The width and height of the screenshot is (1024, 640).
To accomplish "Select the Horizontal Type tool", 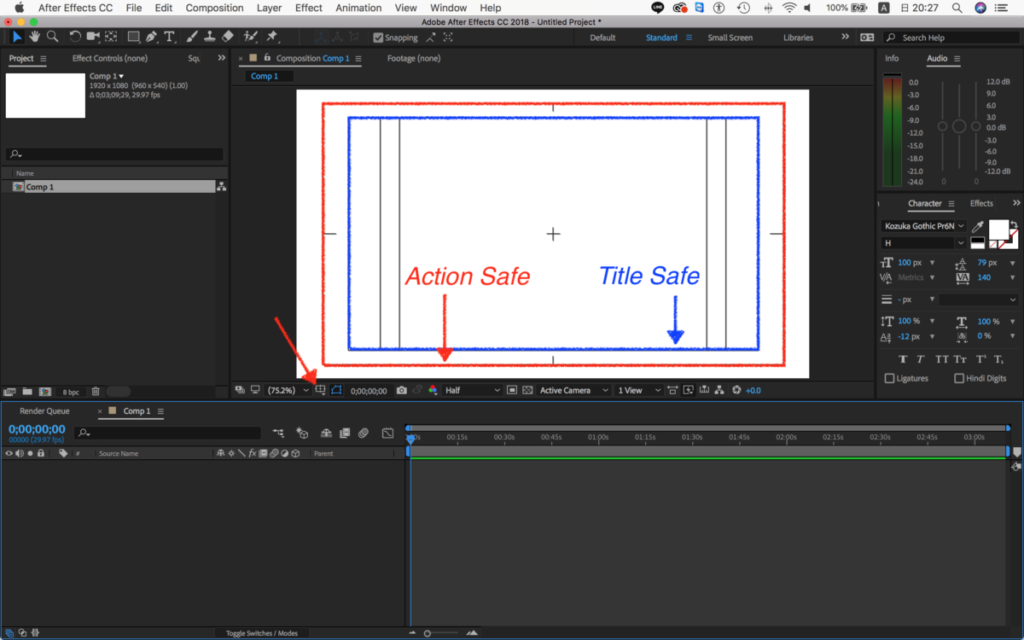I will 169,37.
